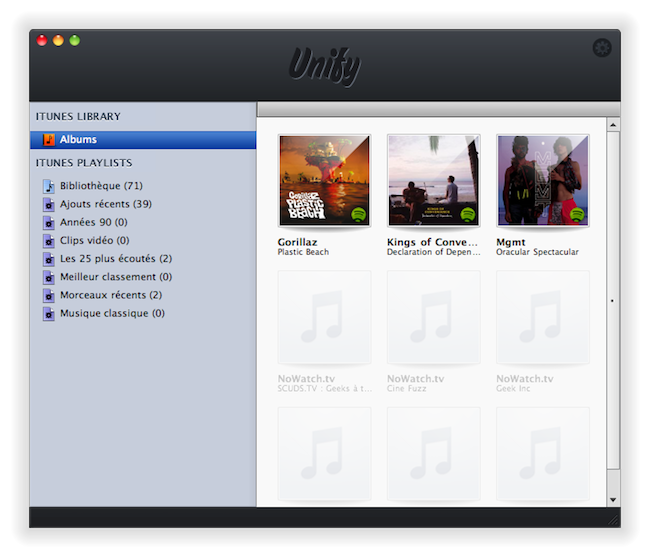Click the album grid scrollbar thumb
This screenshot has height=557, width=650.
[613, 301]
